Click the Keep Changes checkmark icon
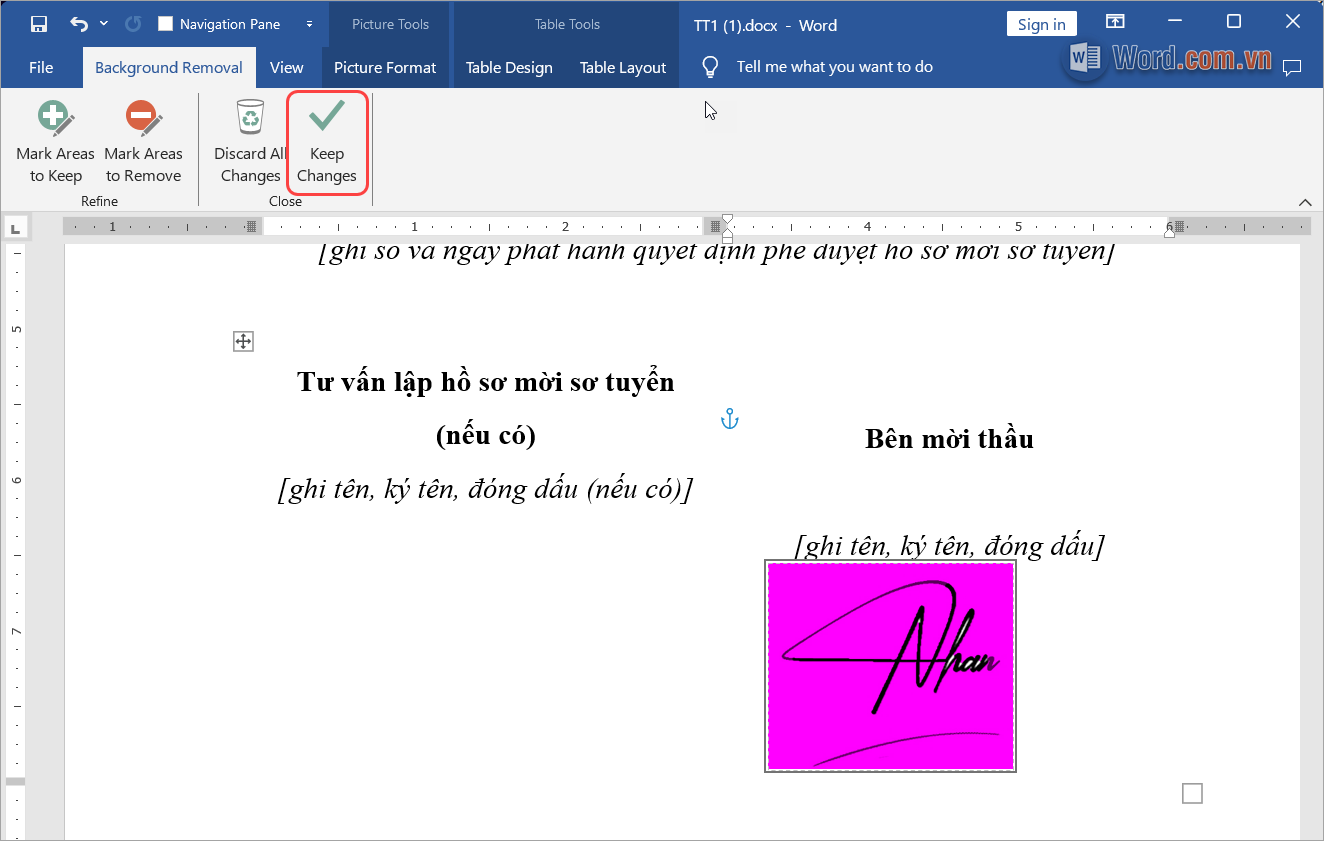The image size is (1324, 841). click(x=327, y=115)
